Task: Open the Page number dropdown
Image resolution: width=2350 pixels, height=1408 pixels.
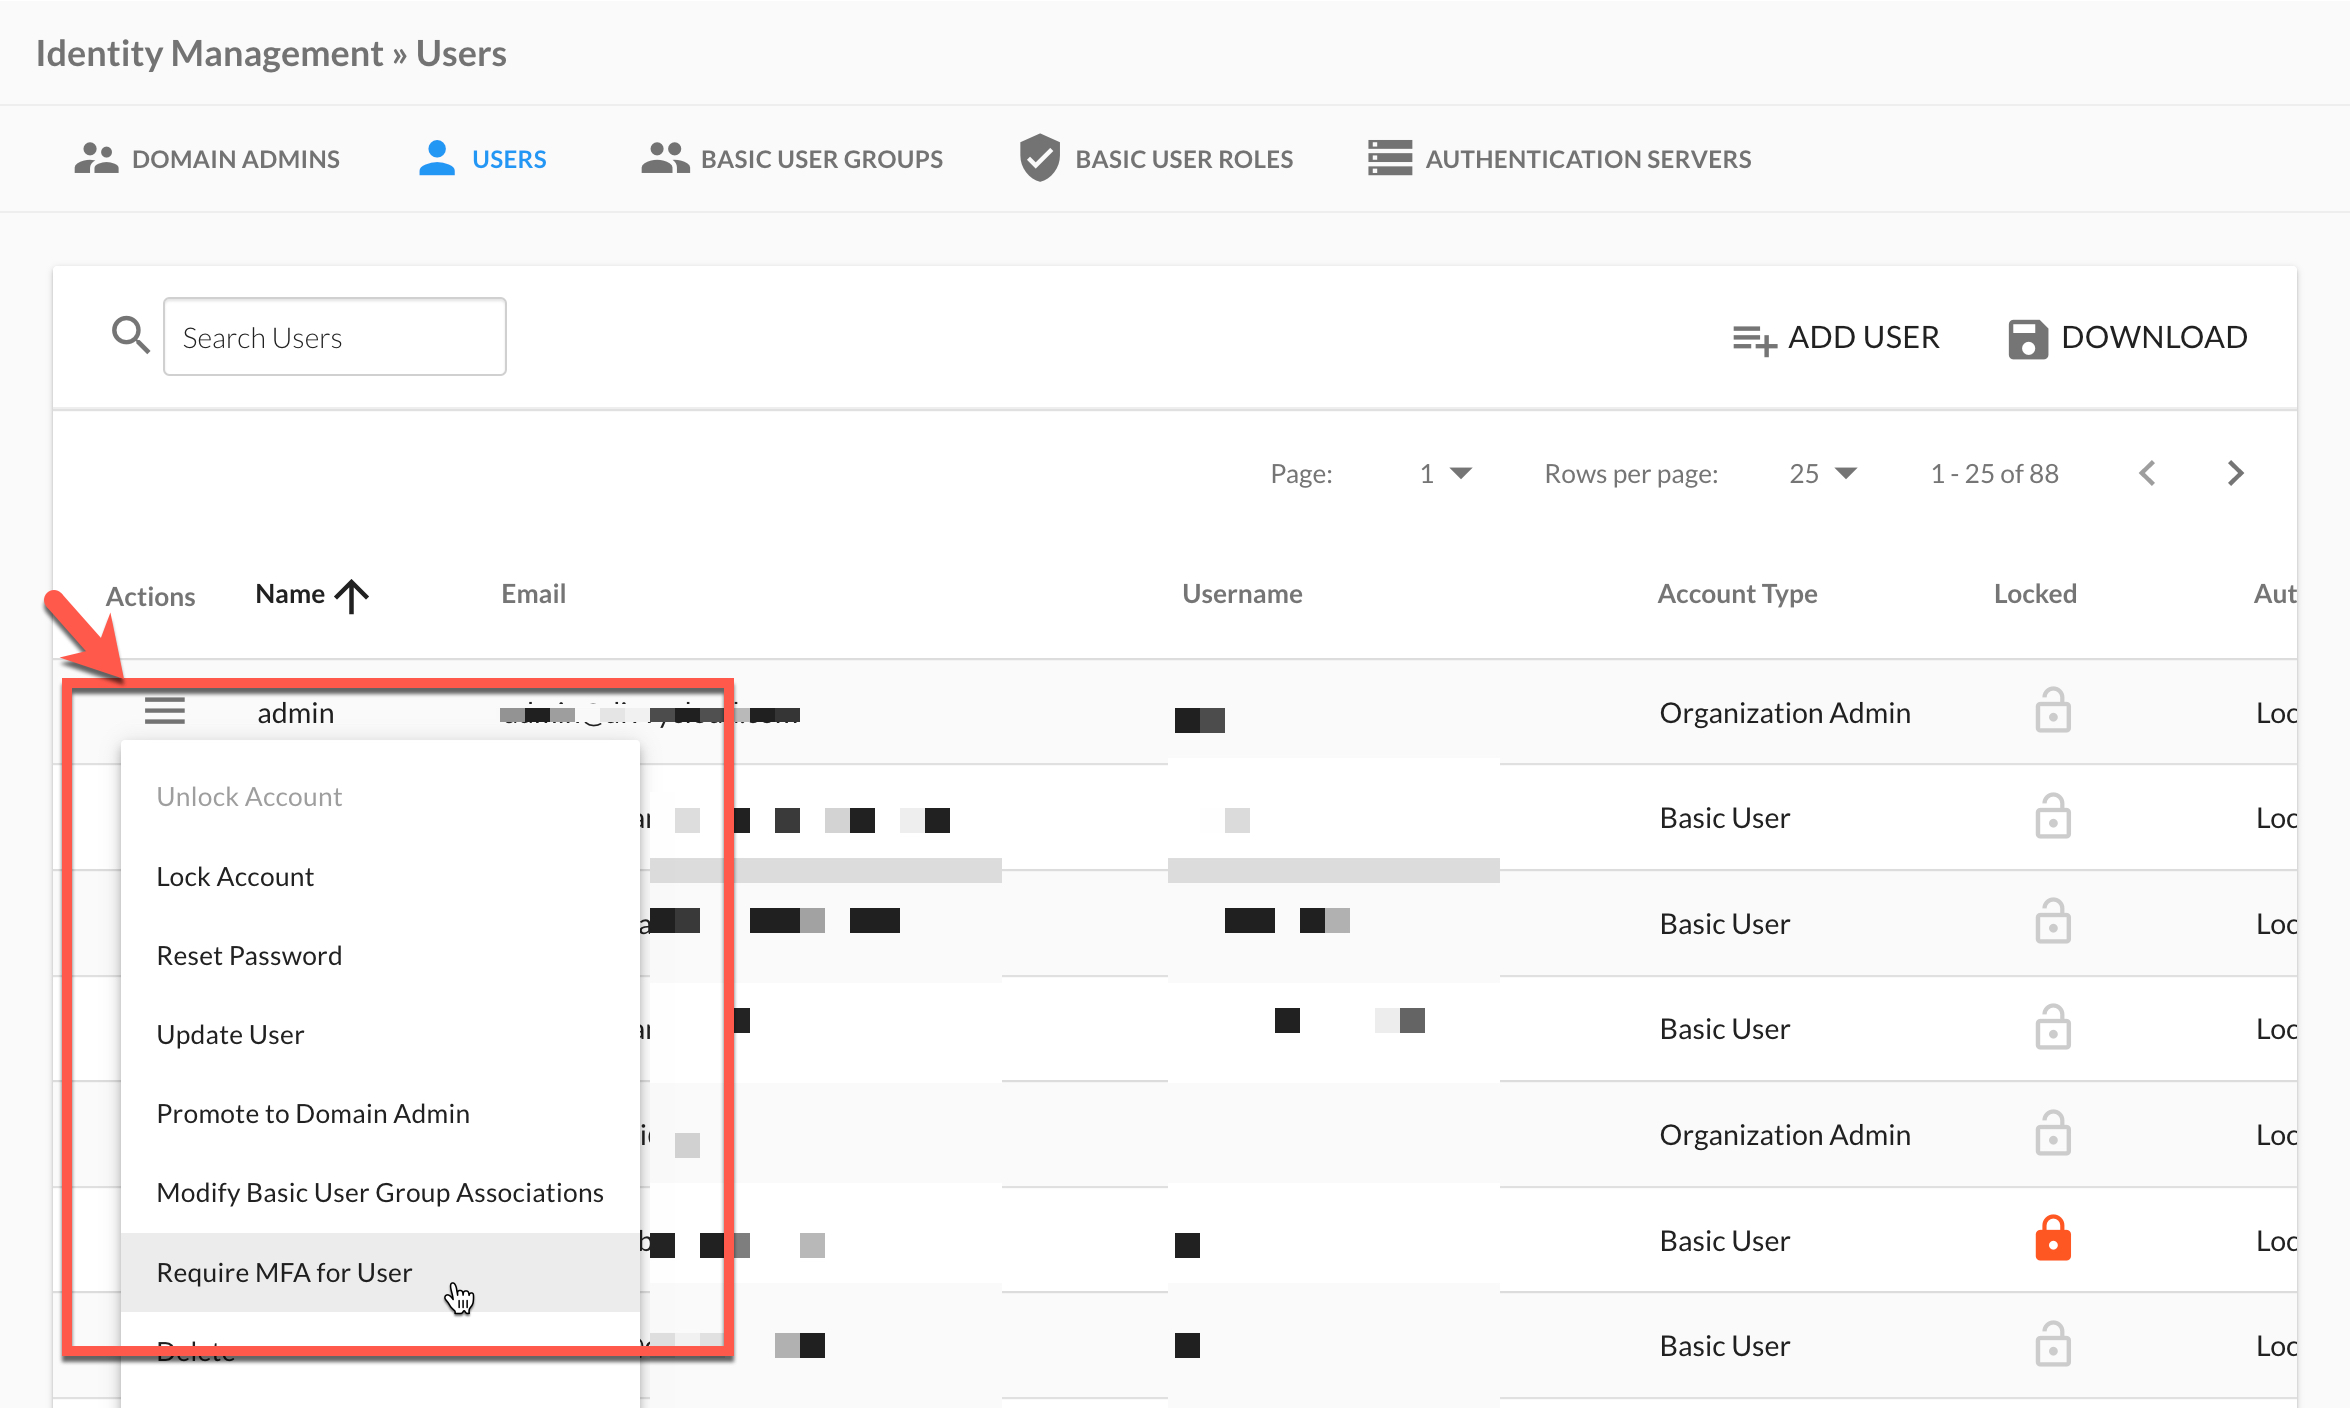Action: [1445, 473]
